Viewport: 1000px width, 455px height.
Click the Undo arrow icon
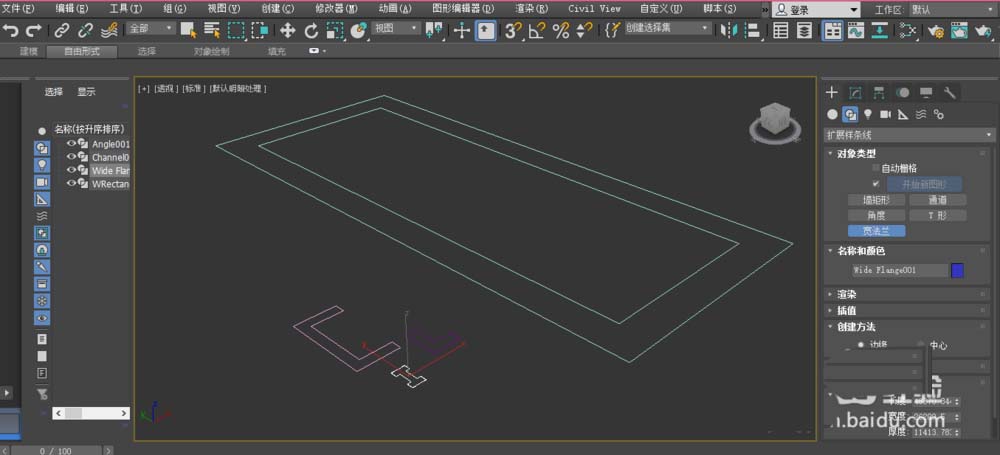11,30
